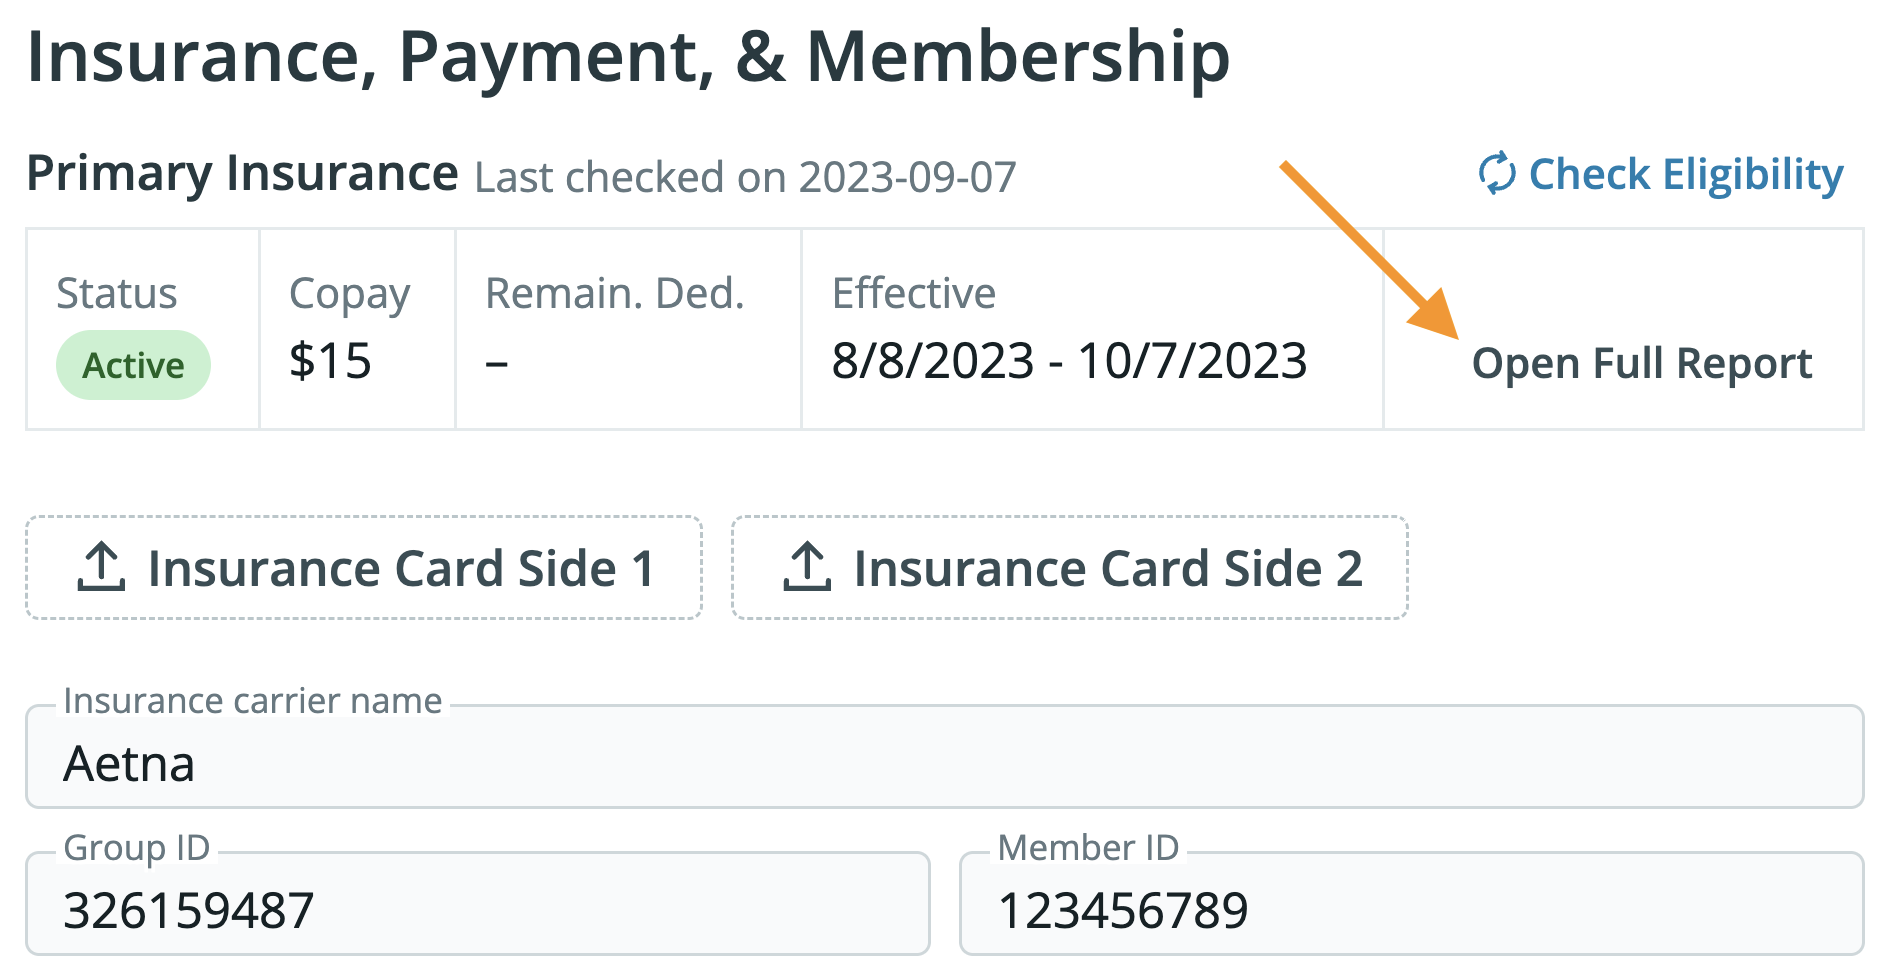This screenshot has height=964, width=1904.
Task: Click the Insurance, Payment, & Membership title
Action: pyautogui.click(x=628, y=57)
